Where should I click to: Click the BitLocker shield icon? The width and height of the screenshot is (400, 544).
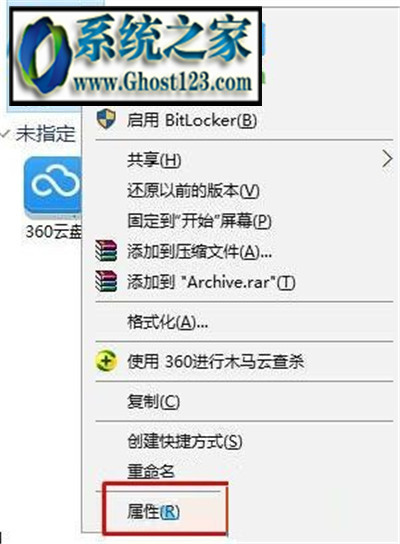[x=106, y=119]
